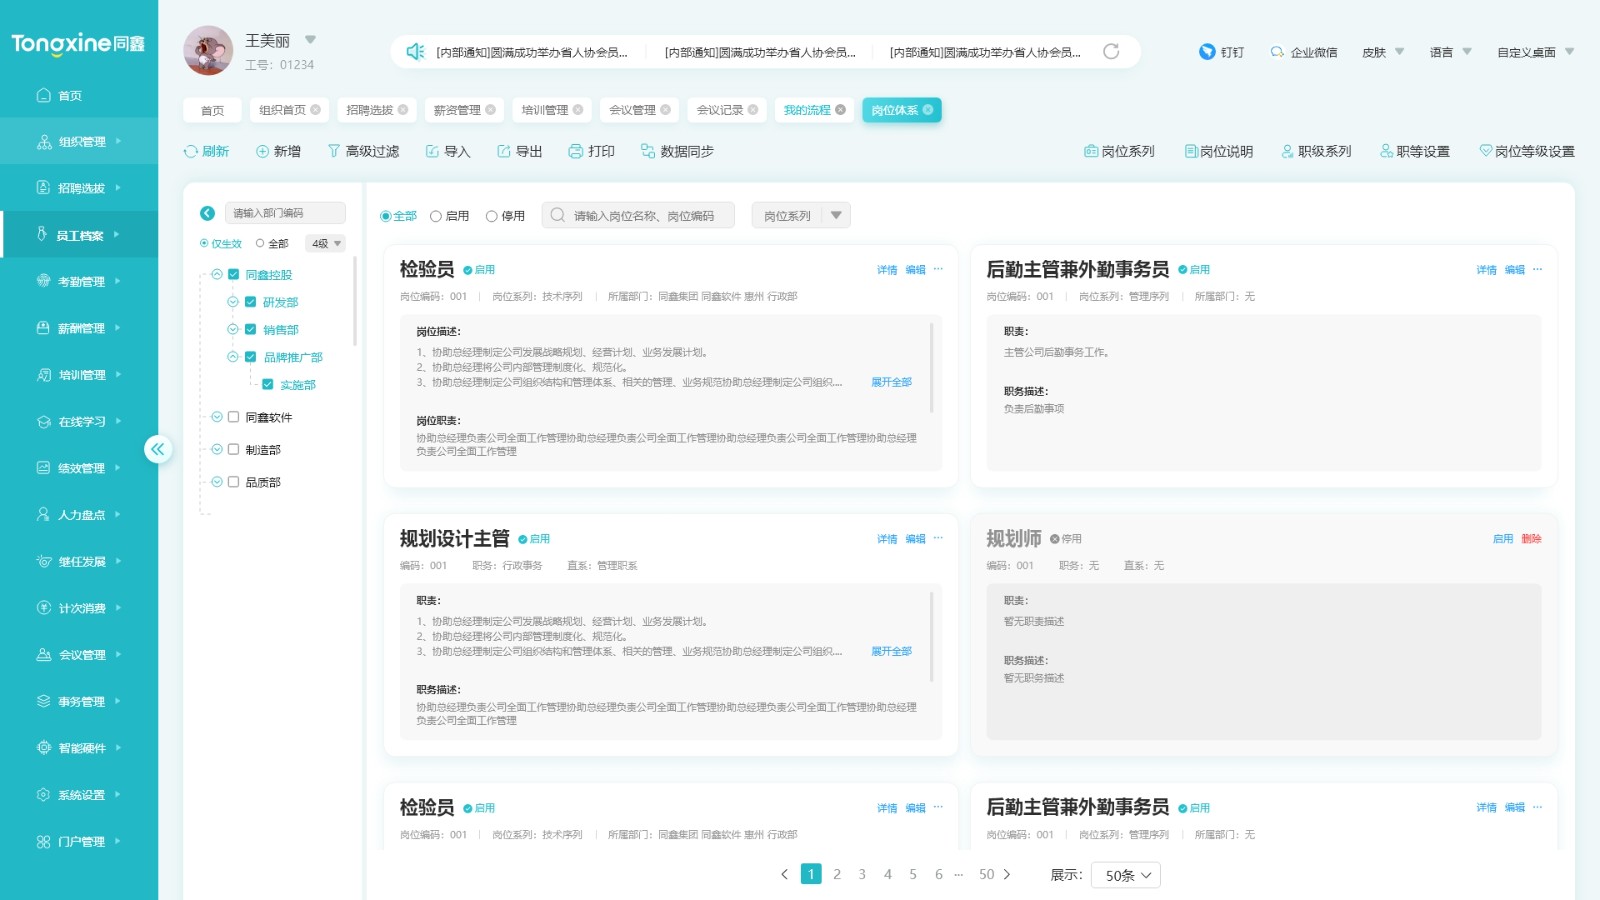
Task: Click the 导入 (import) icon
Action: click(432, 151)
